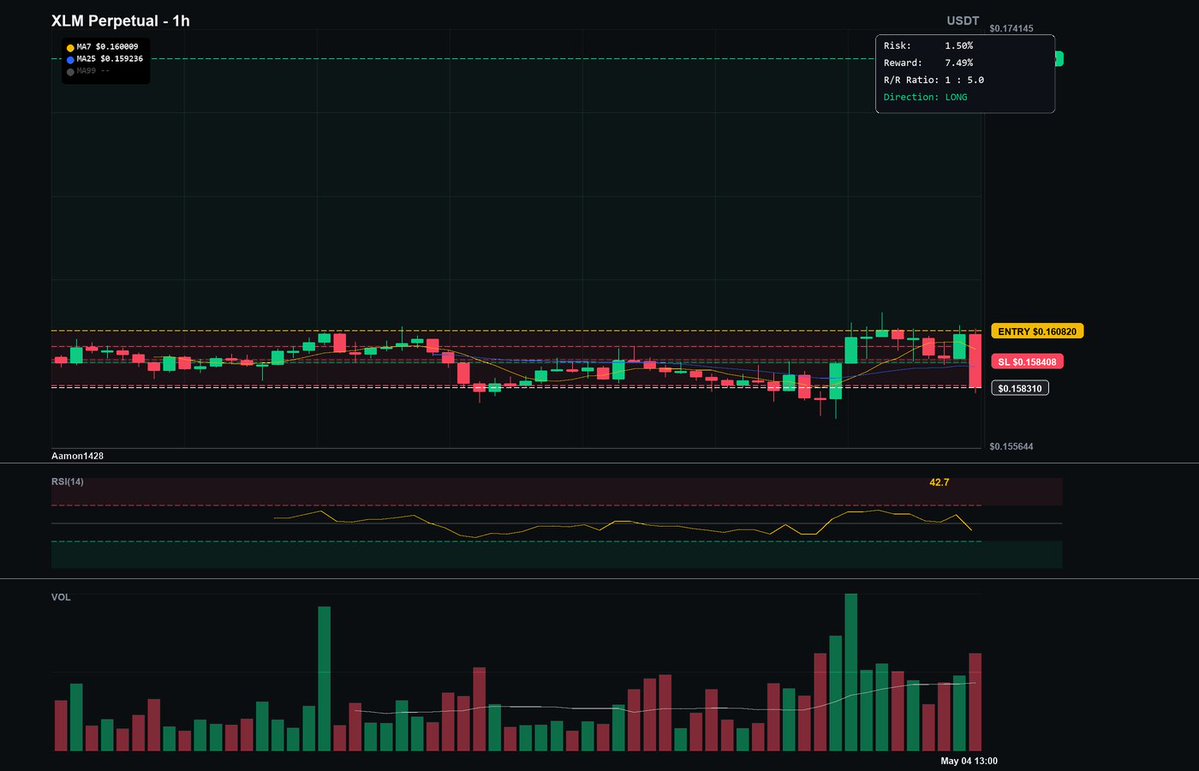Click the RSI value 42.7

[x=939, y=483]
